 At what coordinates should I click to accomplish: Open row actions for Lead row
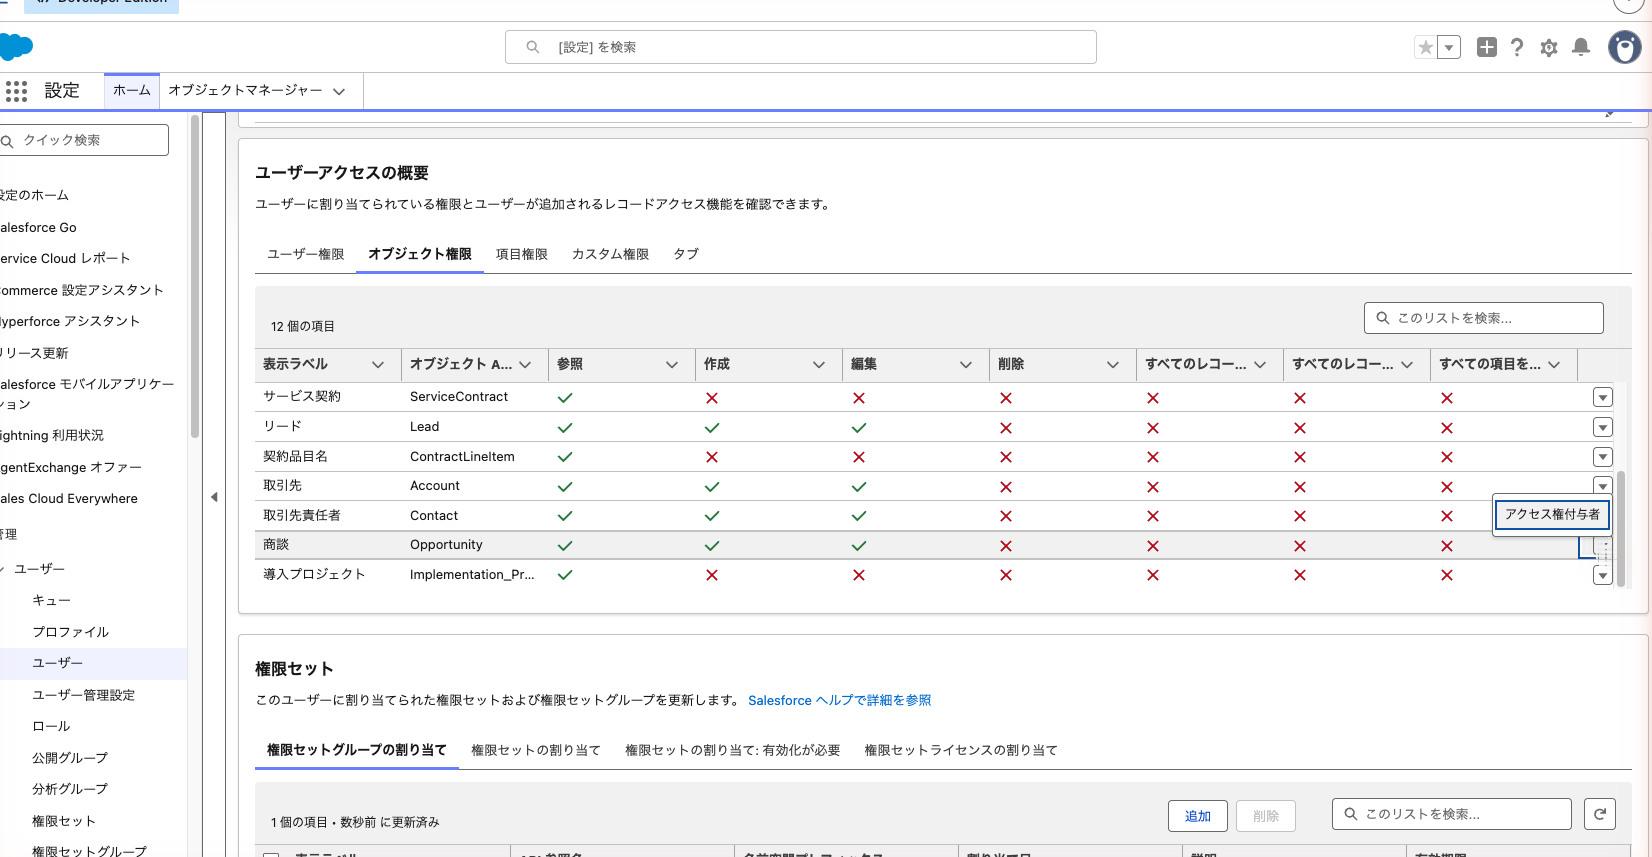[1603, 427]
